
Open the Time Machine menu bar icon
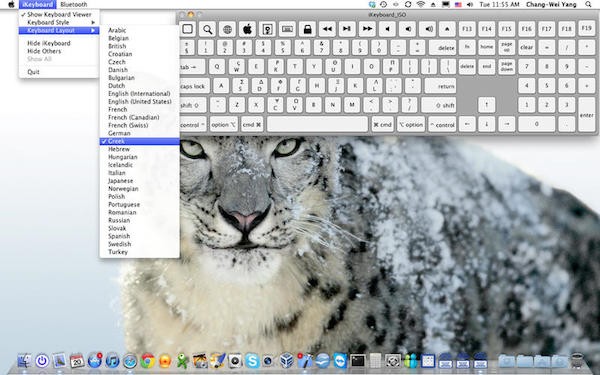click(x=383, y=4)
